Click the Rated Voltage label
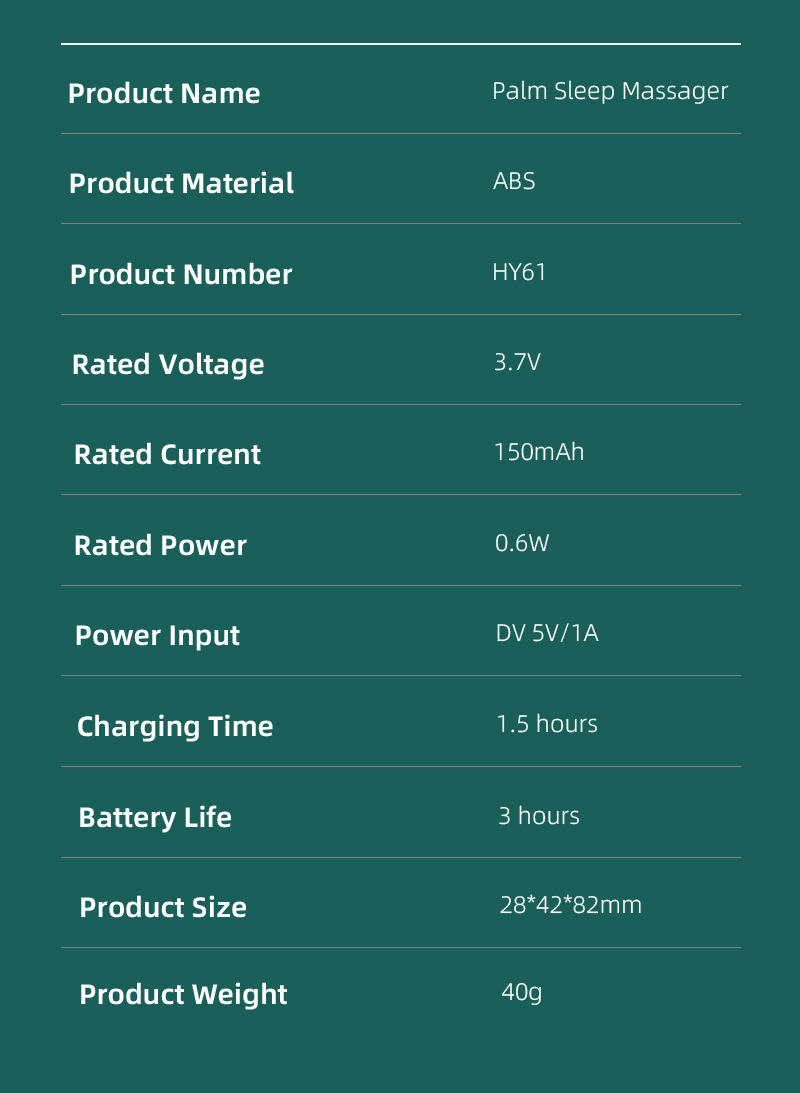Viewport: 800px width, 1093px height. [168, 364]
